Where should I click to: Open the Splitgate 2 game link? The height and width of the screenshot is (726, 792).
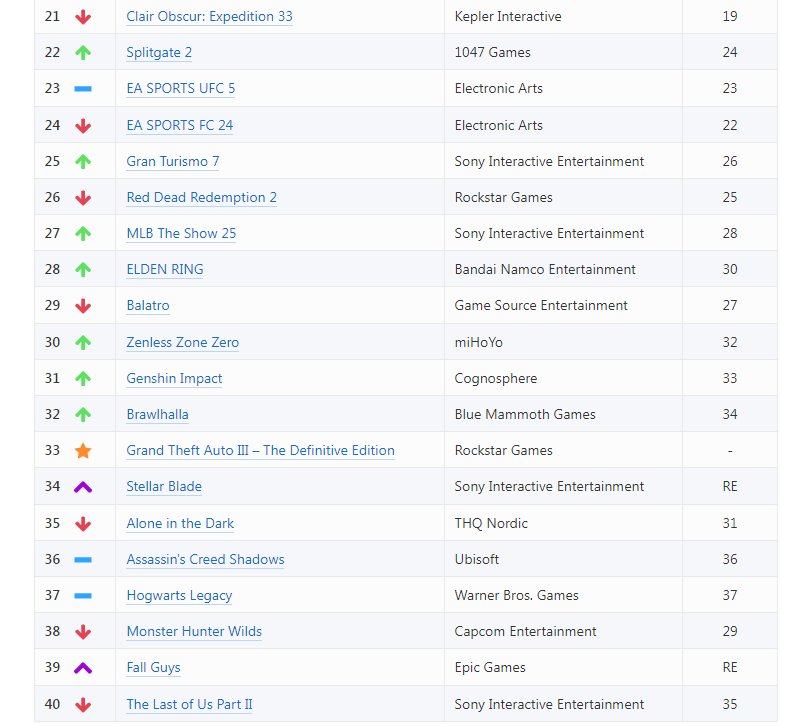[159, 53]
